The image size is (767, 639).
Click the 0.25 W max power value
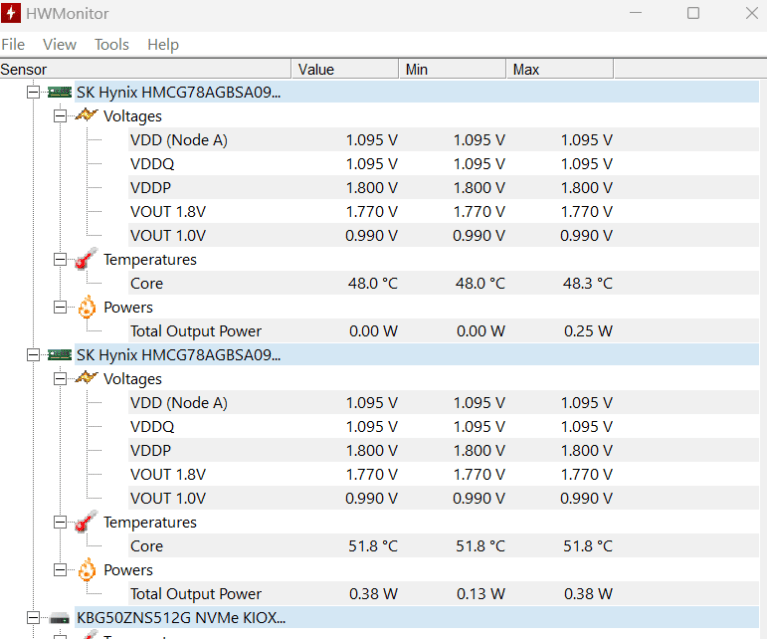(x=588, y=331)
